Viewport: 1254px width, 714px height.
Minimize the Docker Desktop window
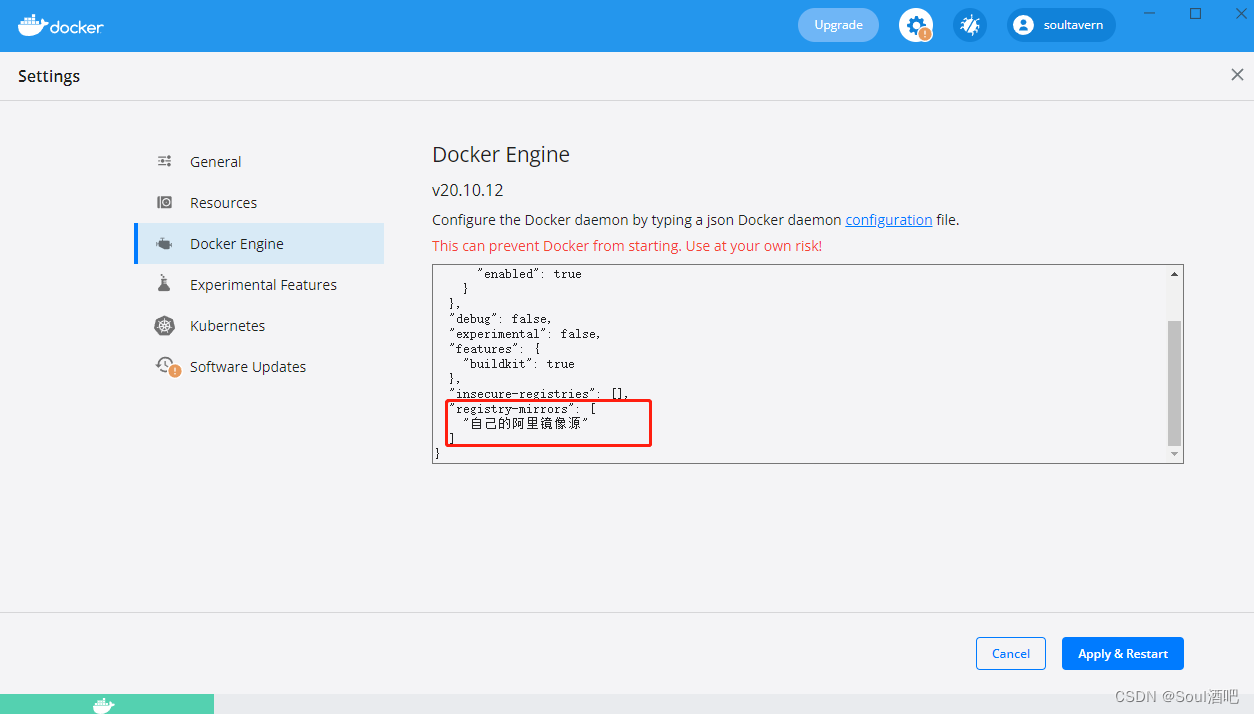(1151, 13)
